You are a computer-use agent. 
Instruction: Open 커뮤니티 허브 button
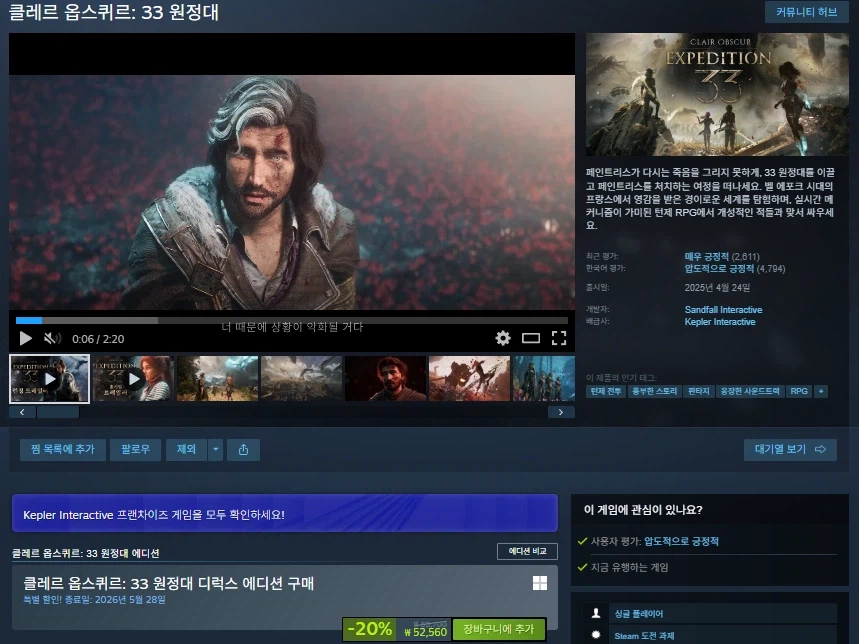pos(806,12)
